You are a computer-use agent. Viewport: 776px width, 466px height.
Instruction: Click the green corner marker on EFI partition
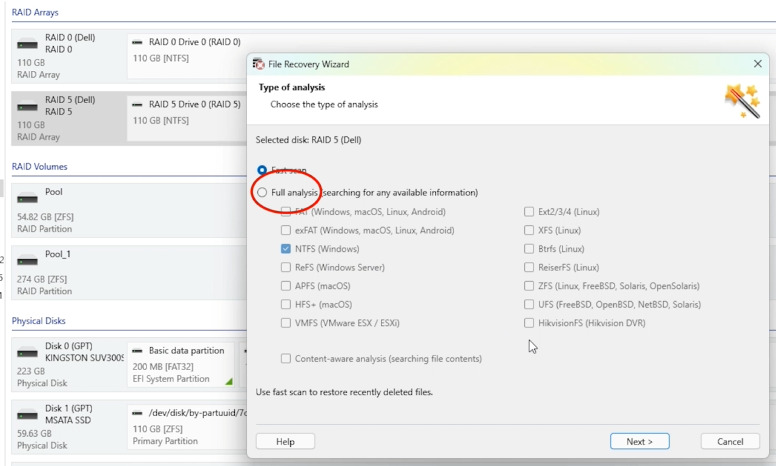point(229,381)
